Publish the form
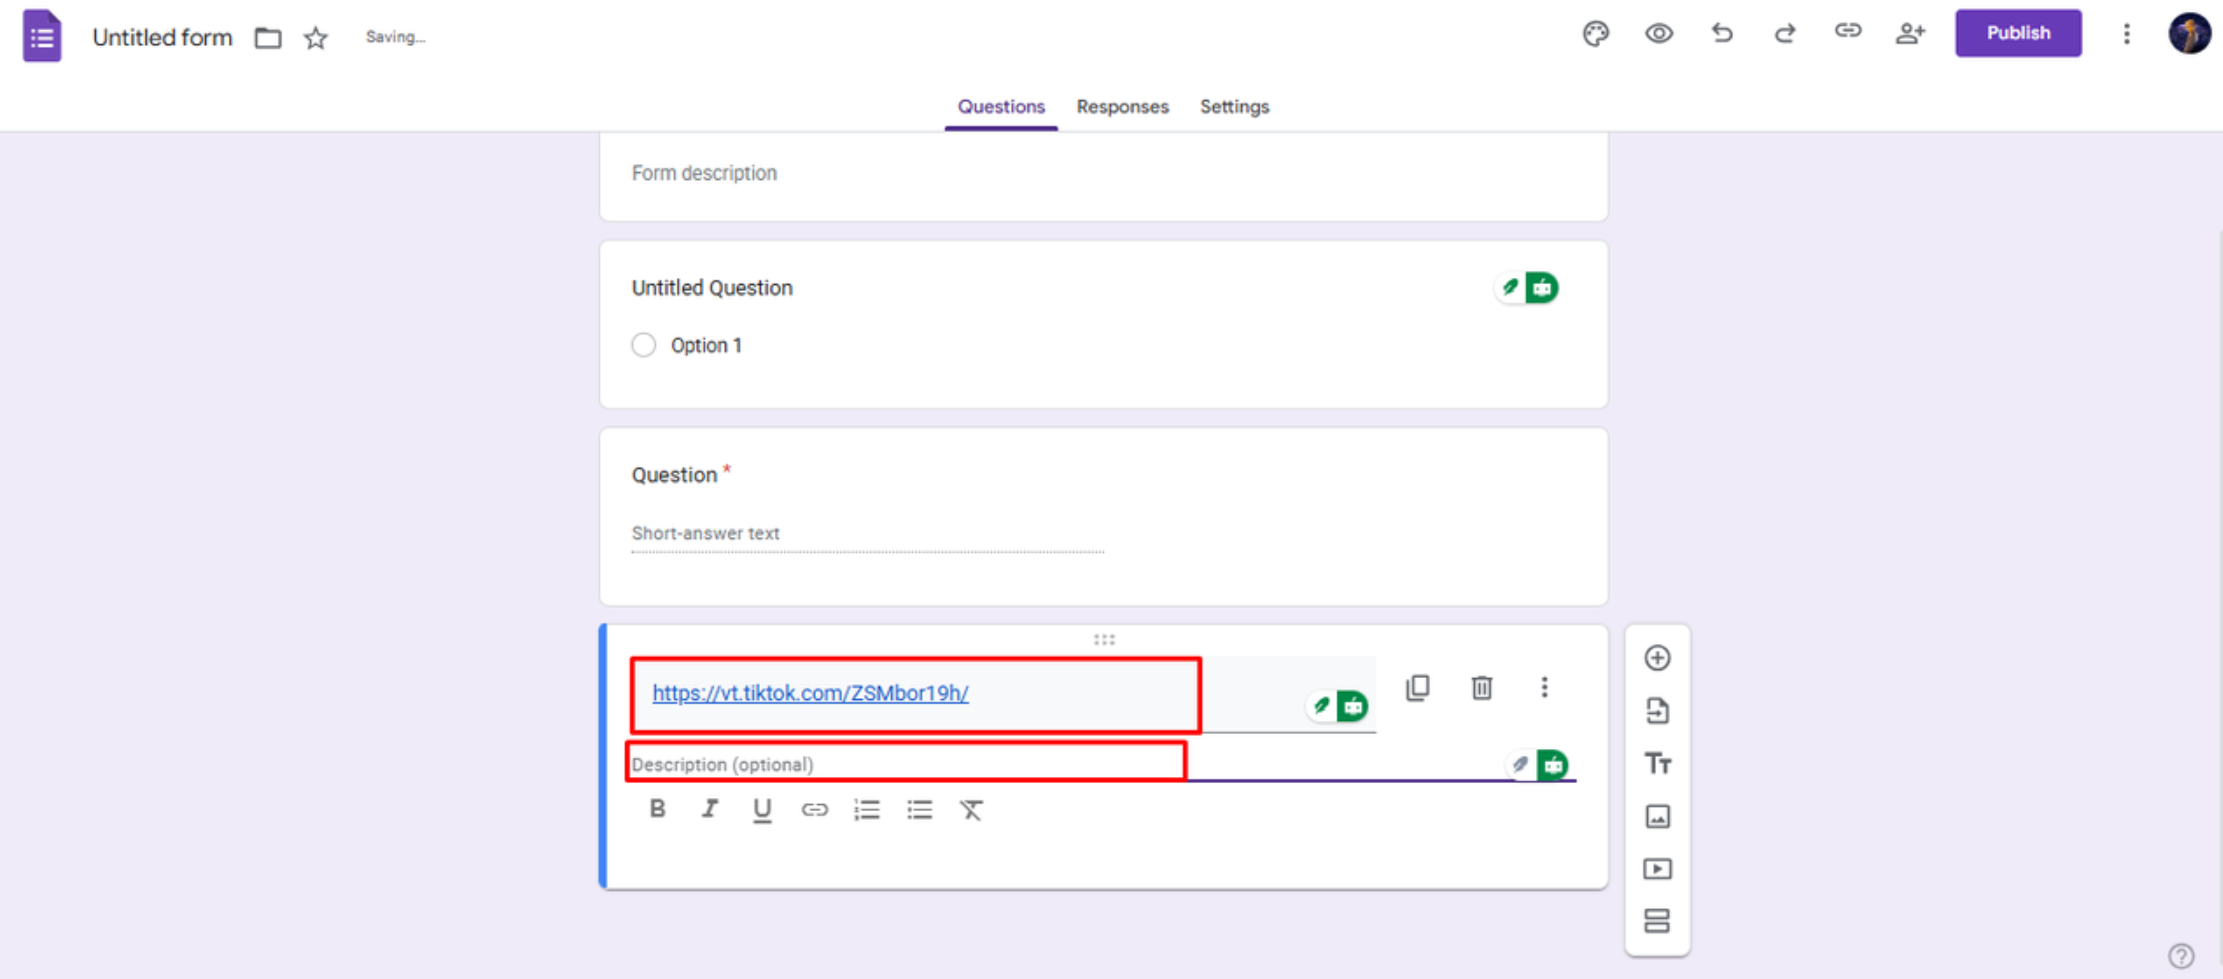2223x979 pixels. coord(2017,33)
